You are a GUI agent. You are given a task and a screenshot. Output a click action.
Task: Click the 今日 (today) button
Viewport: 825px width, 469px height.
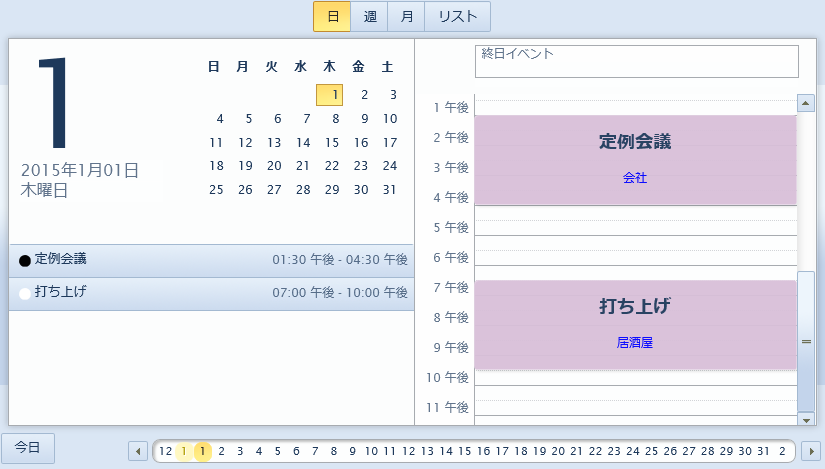pos(28,448)
